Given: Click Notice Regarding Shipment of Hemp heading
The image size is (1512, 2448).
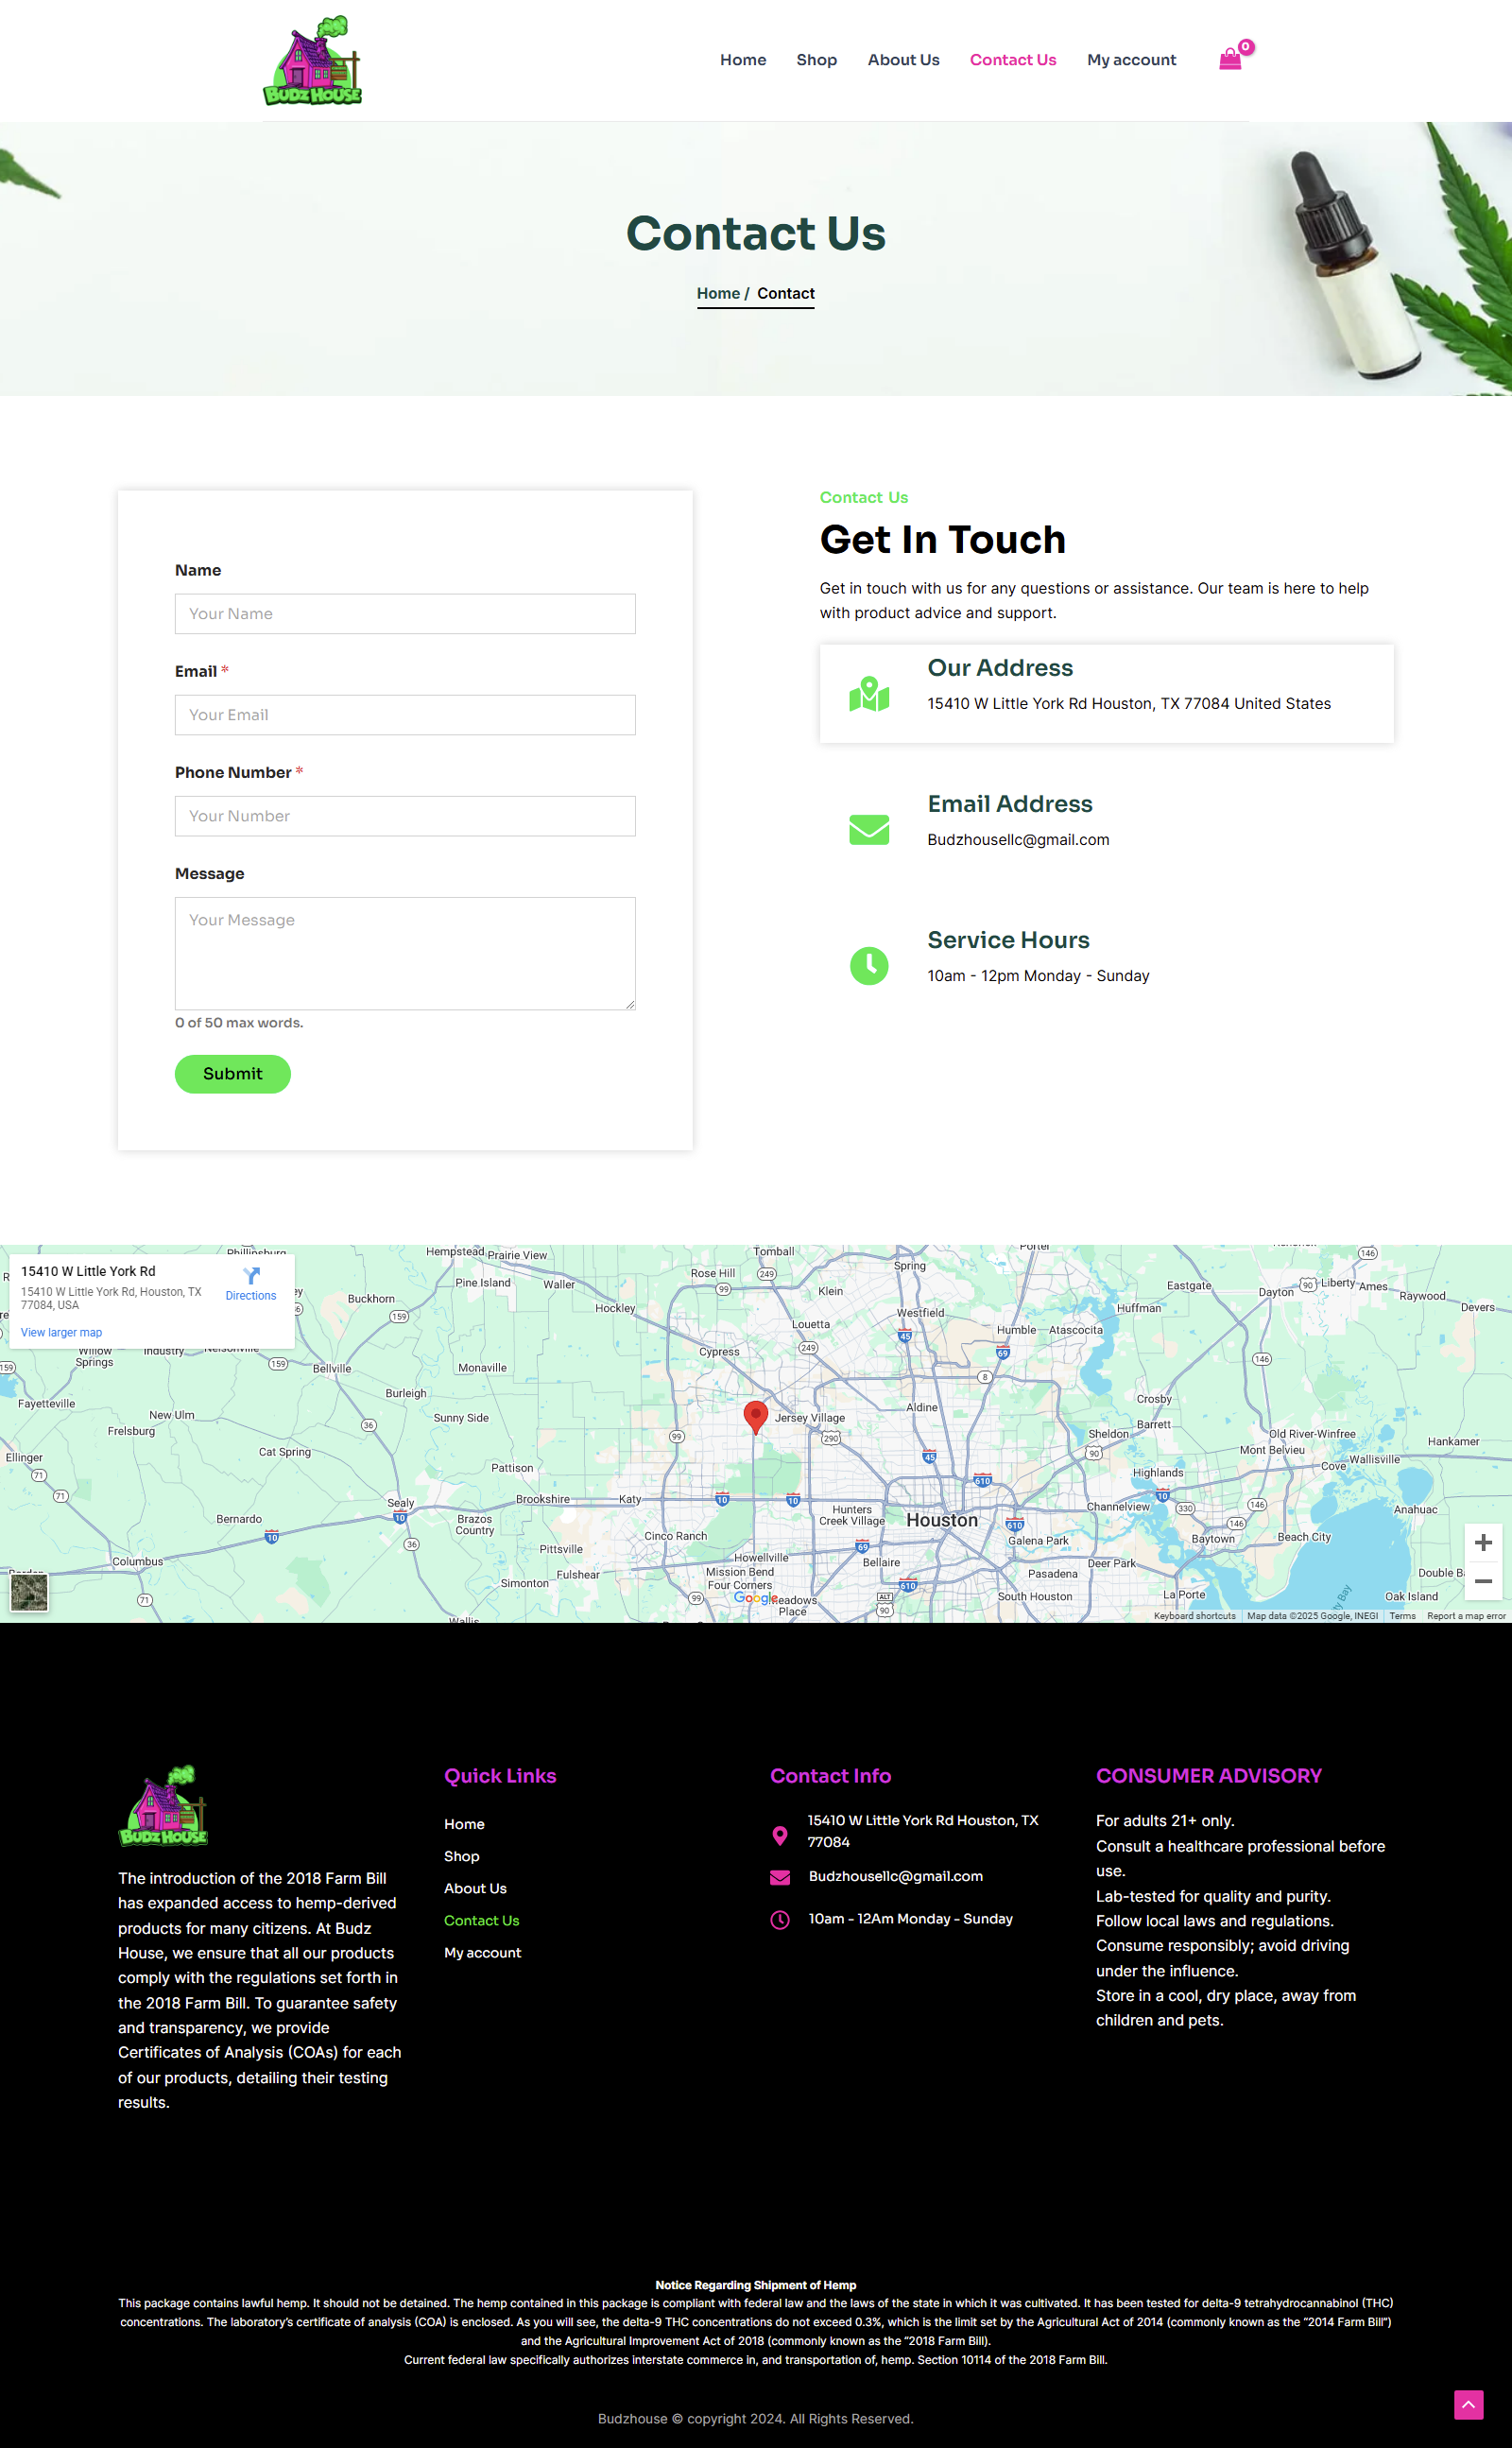Looking at the screenshot, I should pos(756,2285).
